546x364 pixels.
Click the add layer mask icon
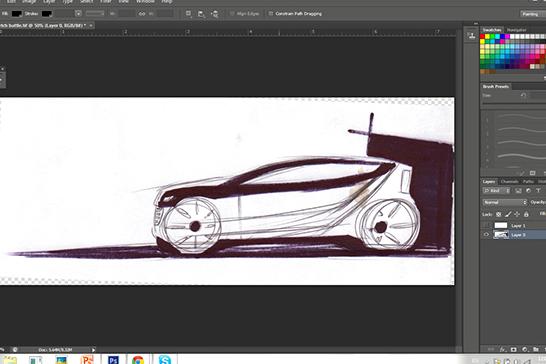tap(514, 349)
